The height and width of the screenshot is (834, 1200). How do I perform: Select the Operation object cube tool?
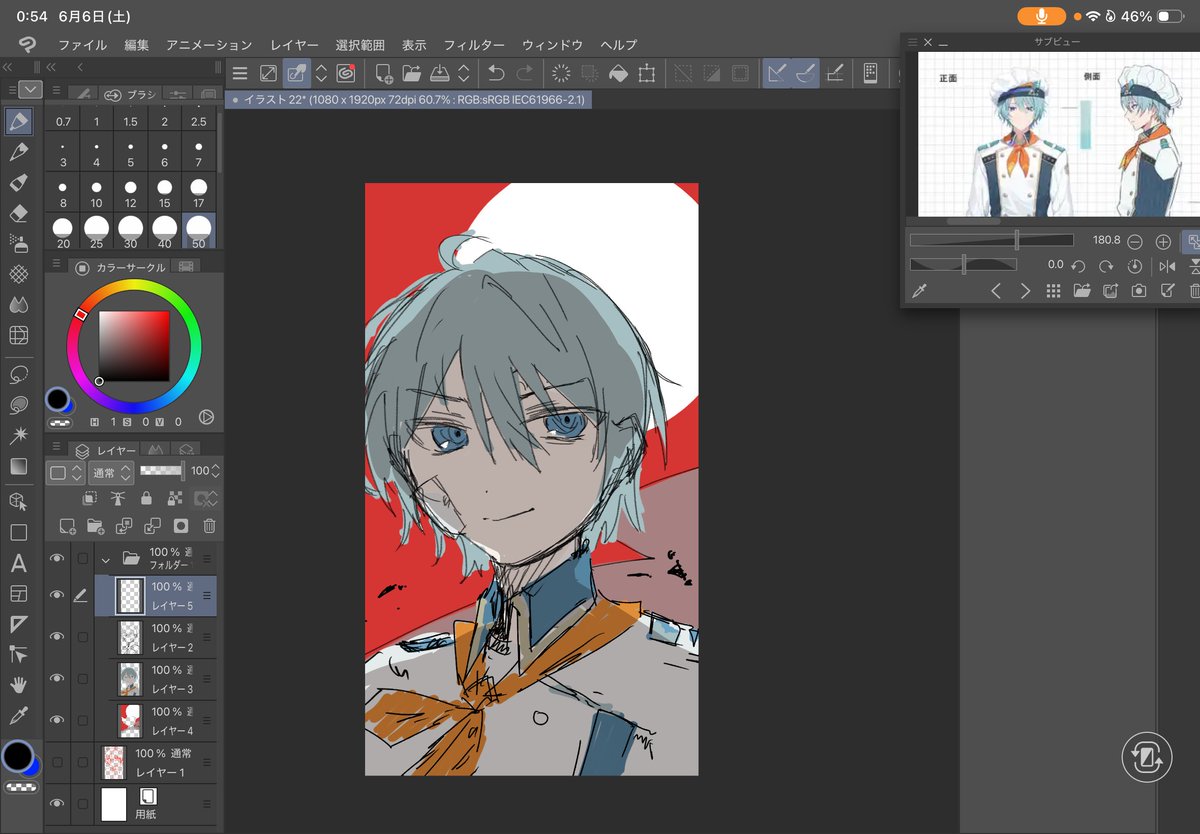pos(19,500)
